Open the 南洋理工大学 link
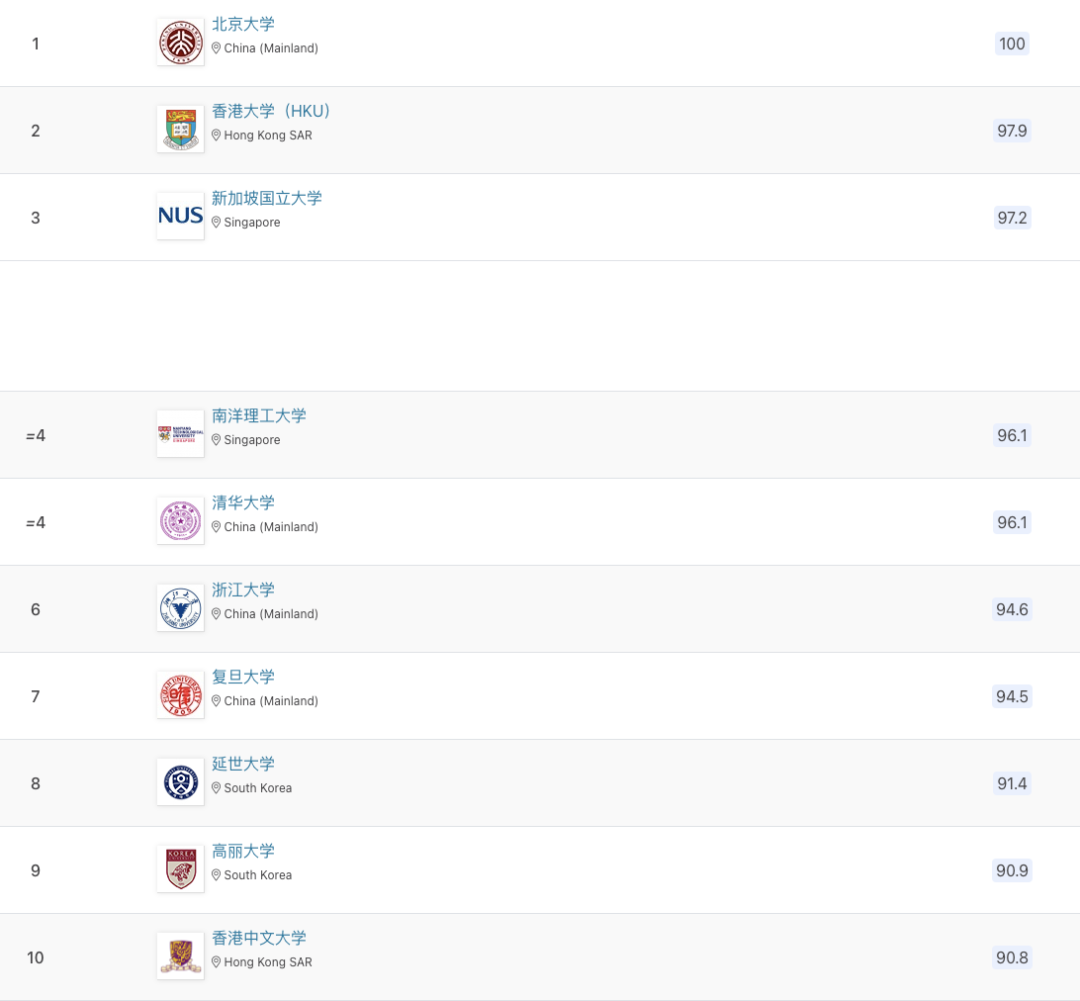1080x1001 pixels. tap(259, 415)
